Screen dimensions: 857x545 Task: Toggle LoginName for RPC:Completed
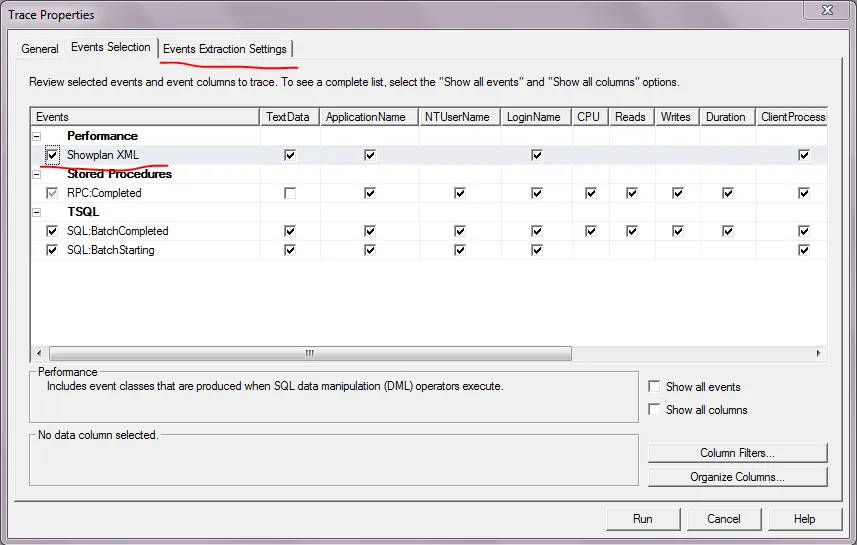point(537,193)
